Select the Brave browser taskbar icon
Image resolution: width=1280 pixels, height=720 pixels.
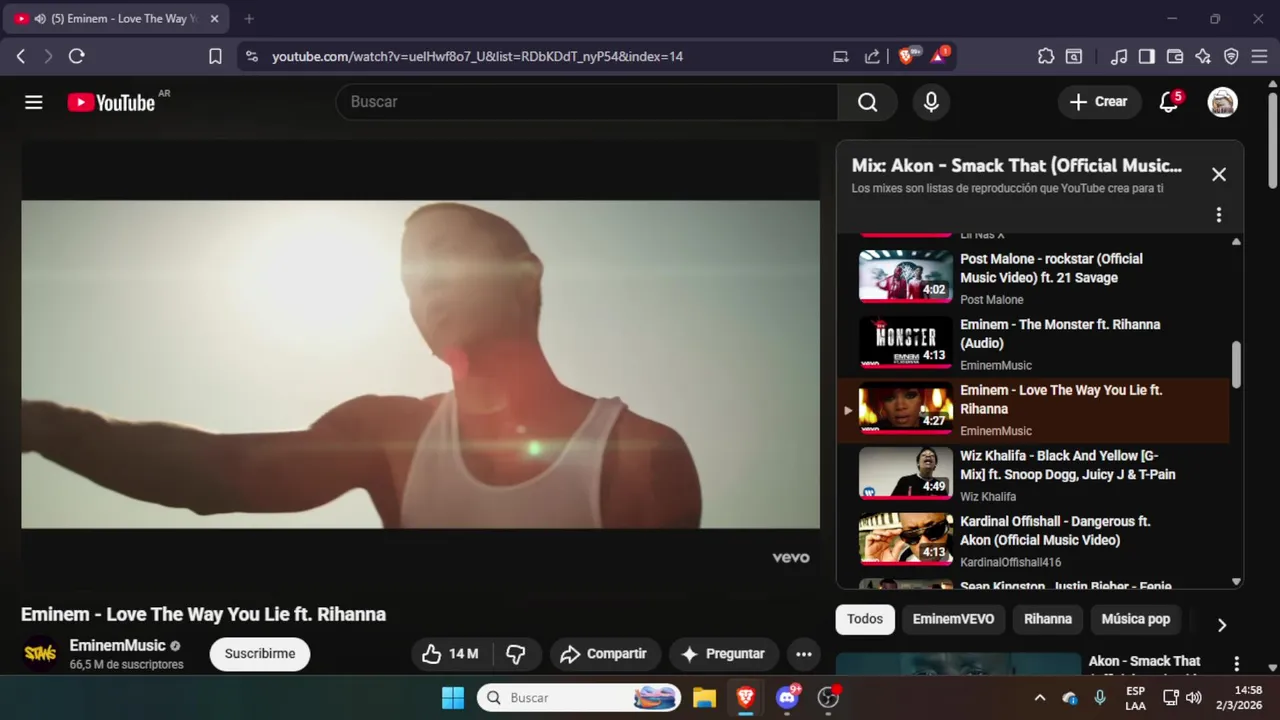click(745, 698)
